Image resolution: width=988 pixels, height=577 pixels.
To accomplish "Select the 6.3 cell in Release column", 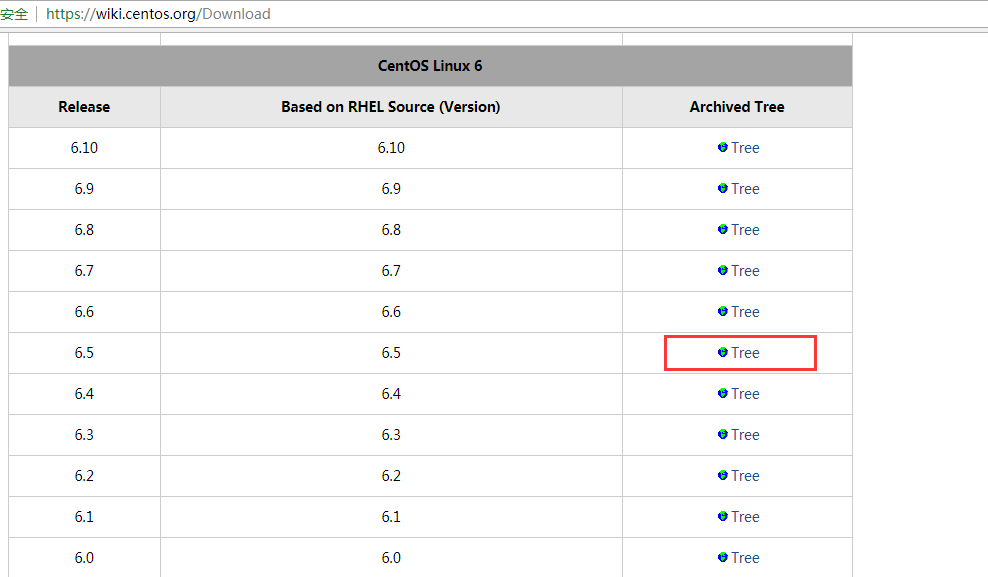I will (84, 435).
